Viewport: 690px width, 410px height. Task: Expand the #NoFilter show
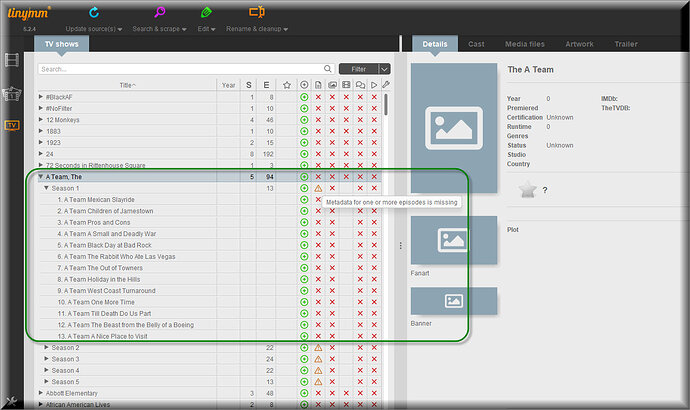[40, 108]
